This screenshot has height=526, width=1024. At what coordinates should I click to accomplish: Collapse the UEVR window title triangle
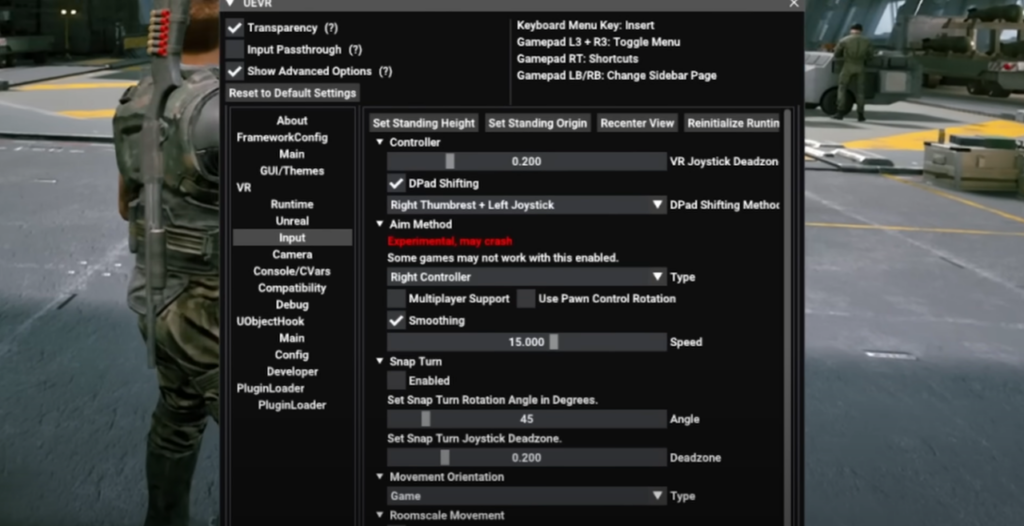231,4
